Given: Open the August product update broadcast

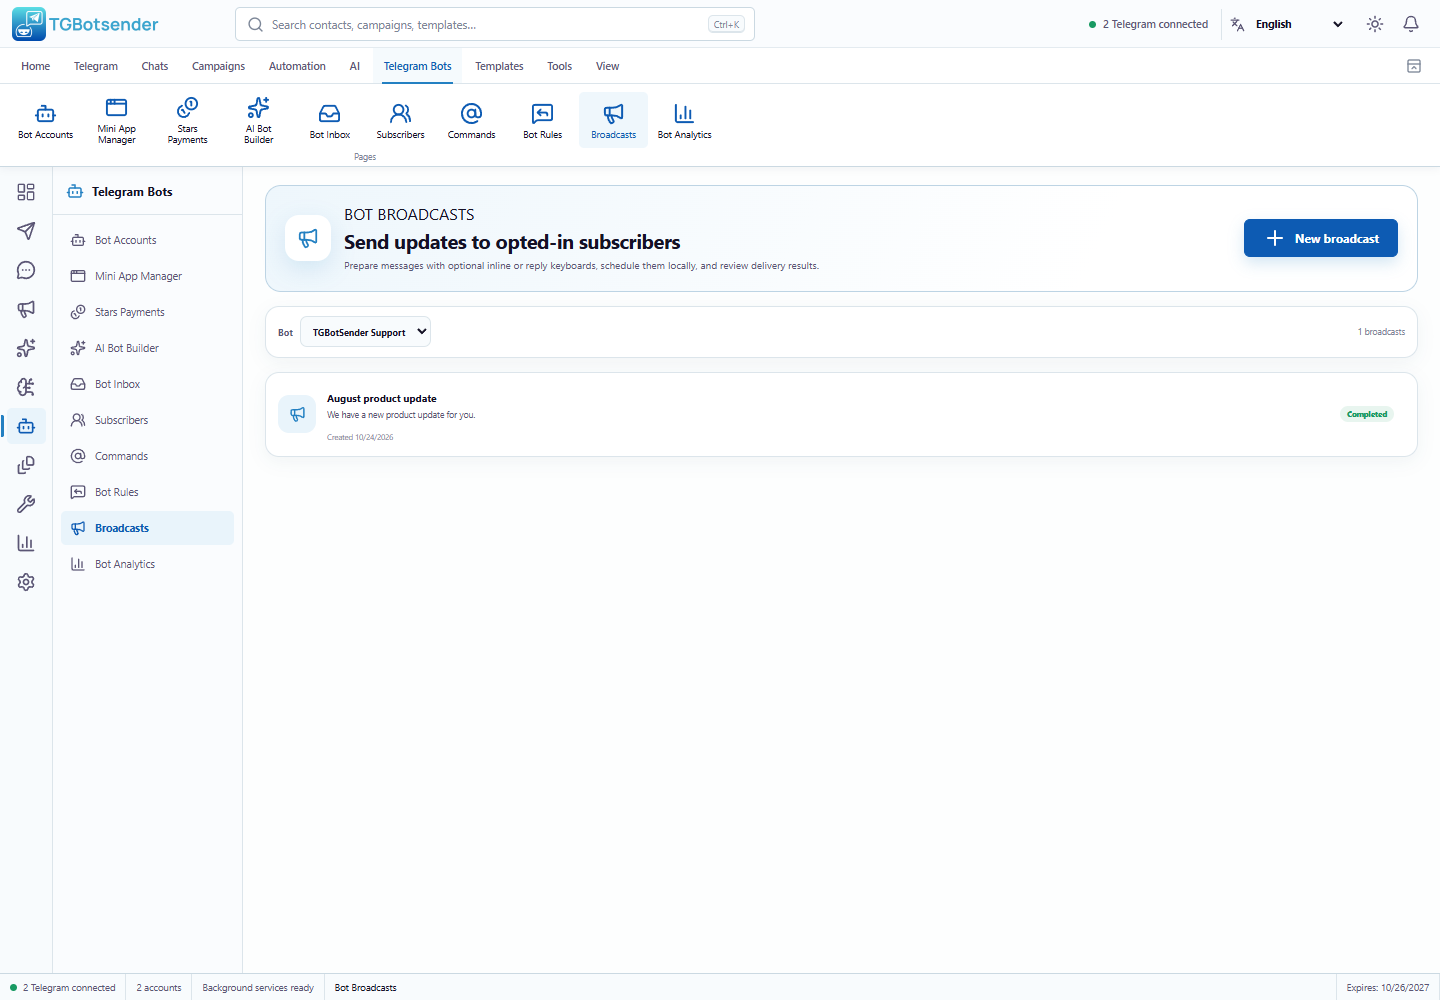Looking at the screenshot, I should [x=841, y=415].
